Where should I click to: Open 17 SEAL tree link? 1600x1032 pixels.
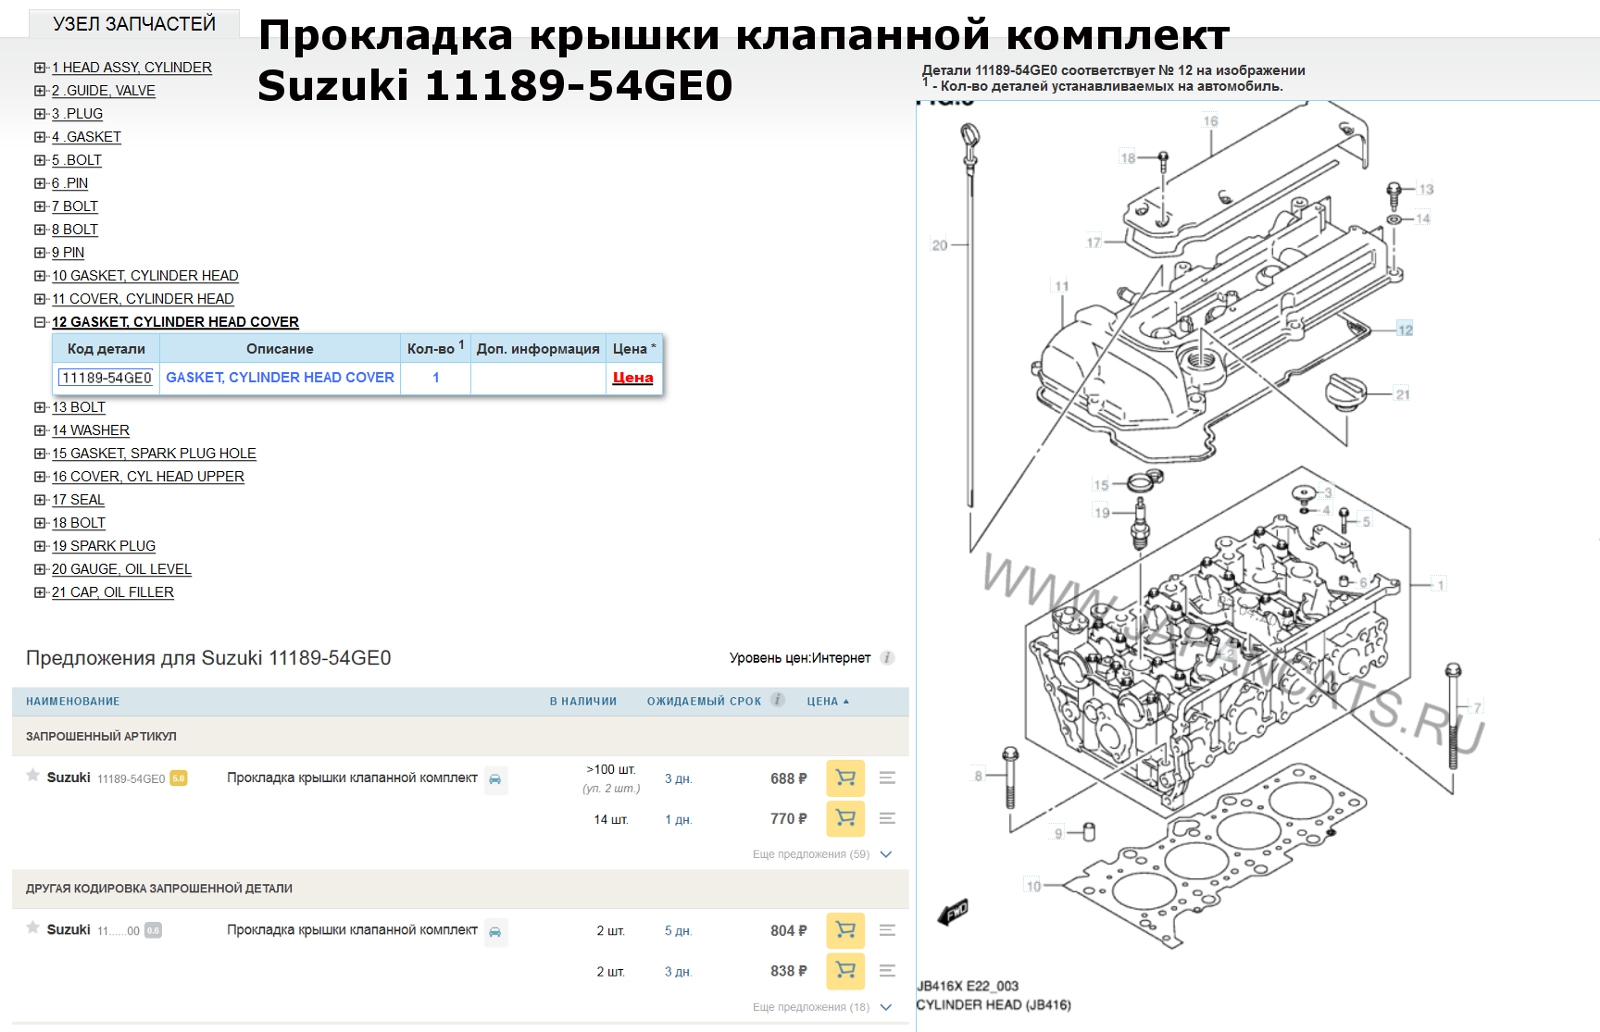(78, 499)
